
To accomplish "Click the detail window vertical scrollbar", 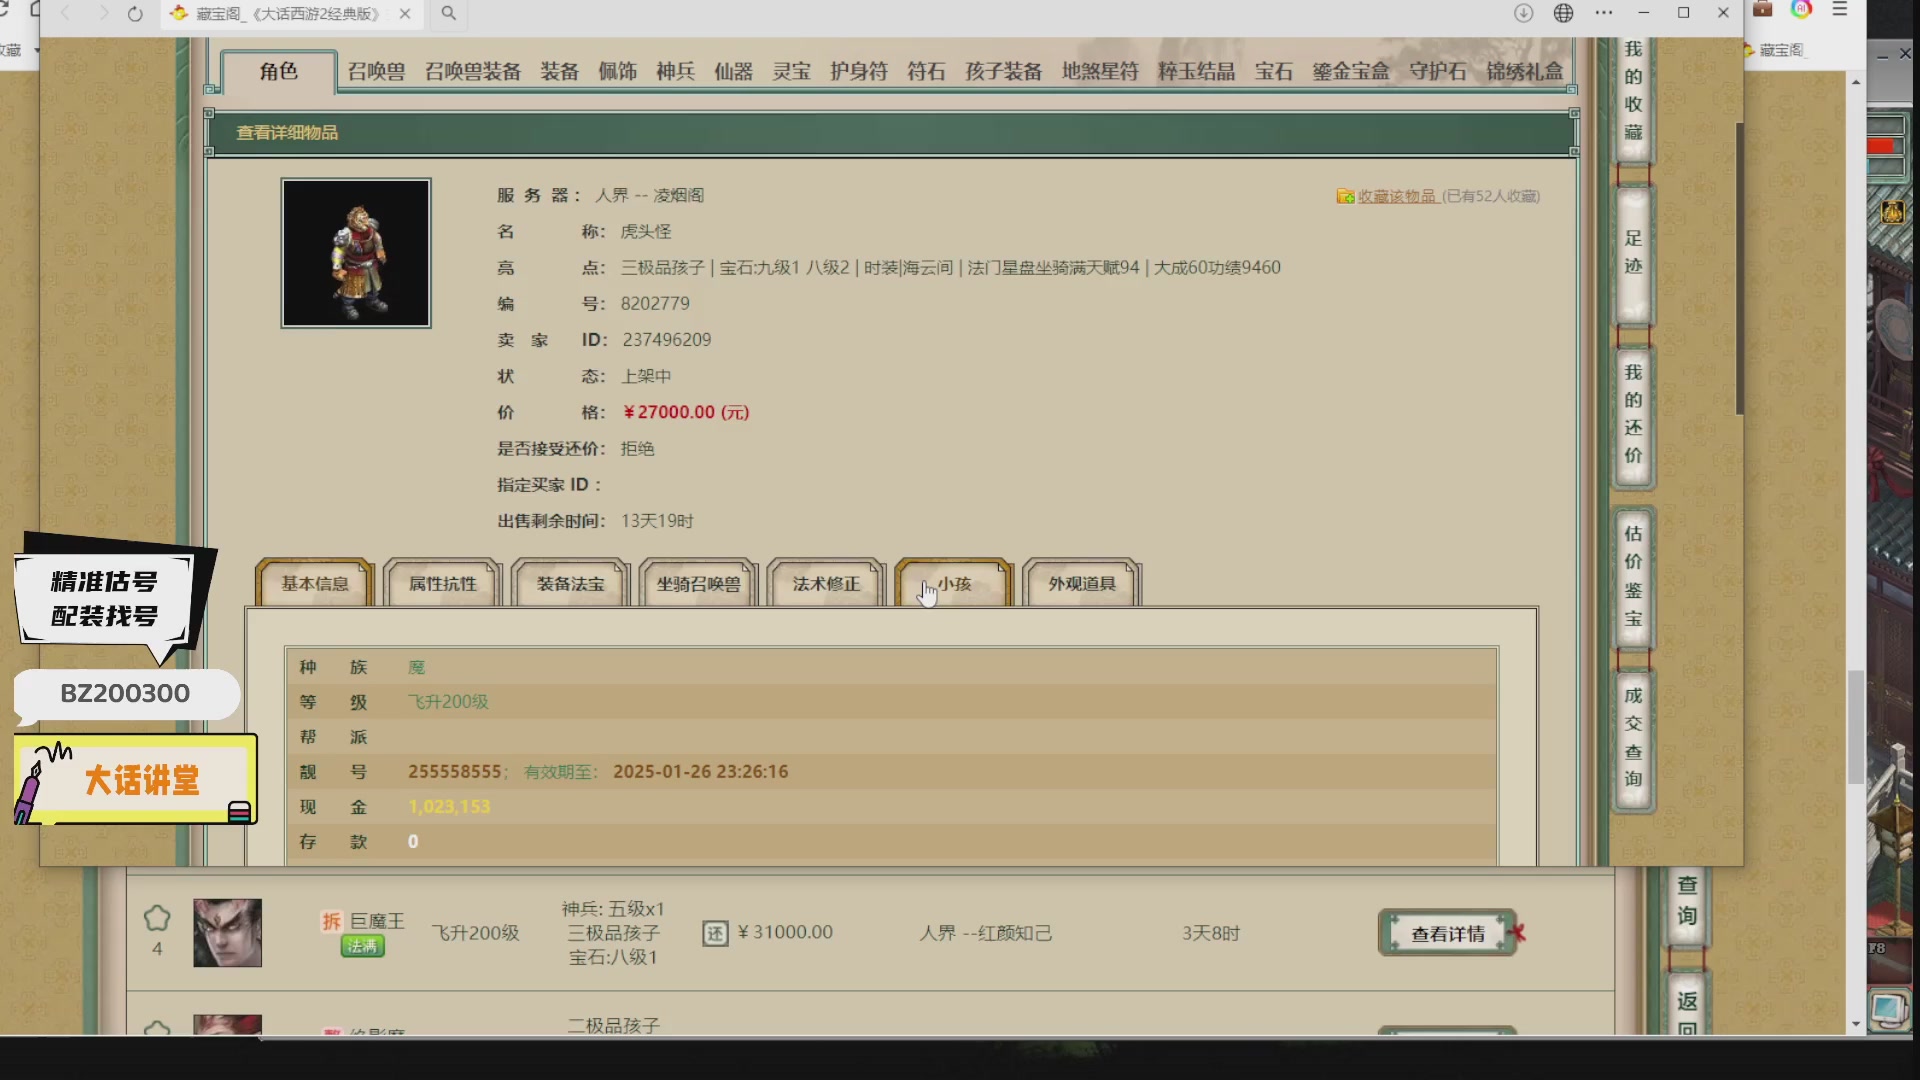I will click(1740, 270).
